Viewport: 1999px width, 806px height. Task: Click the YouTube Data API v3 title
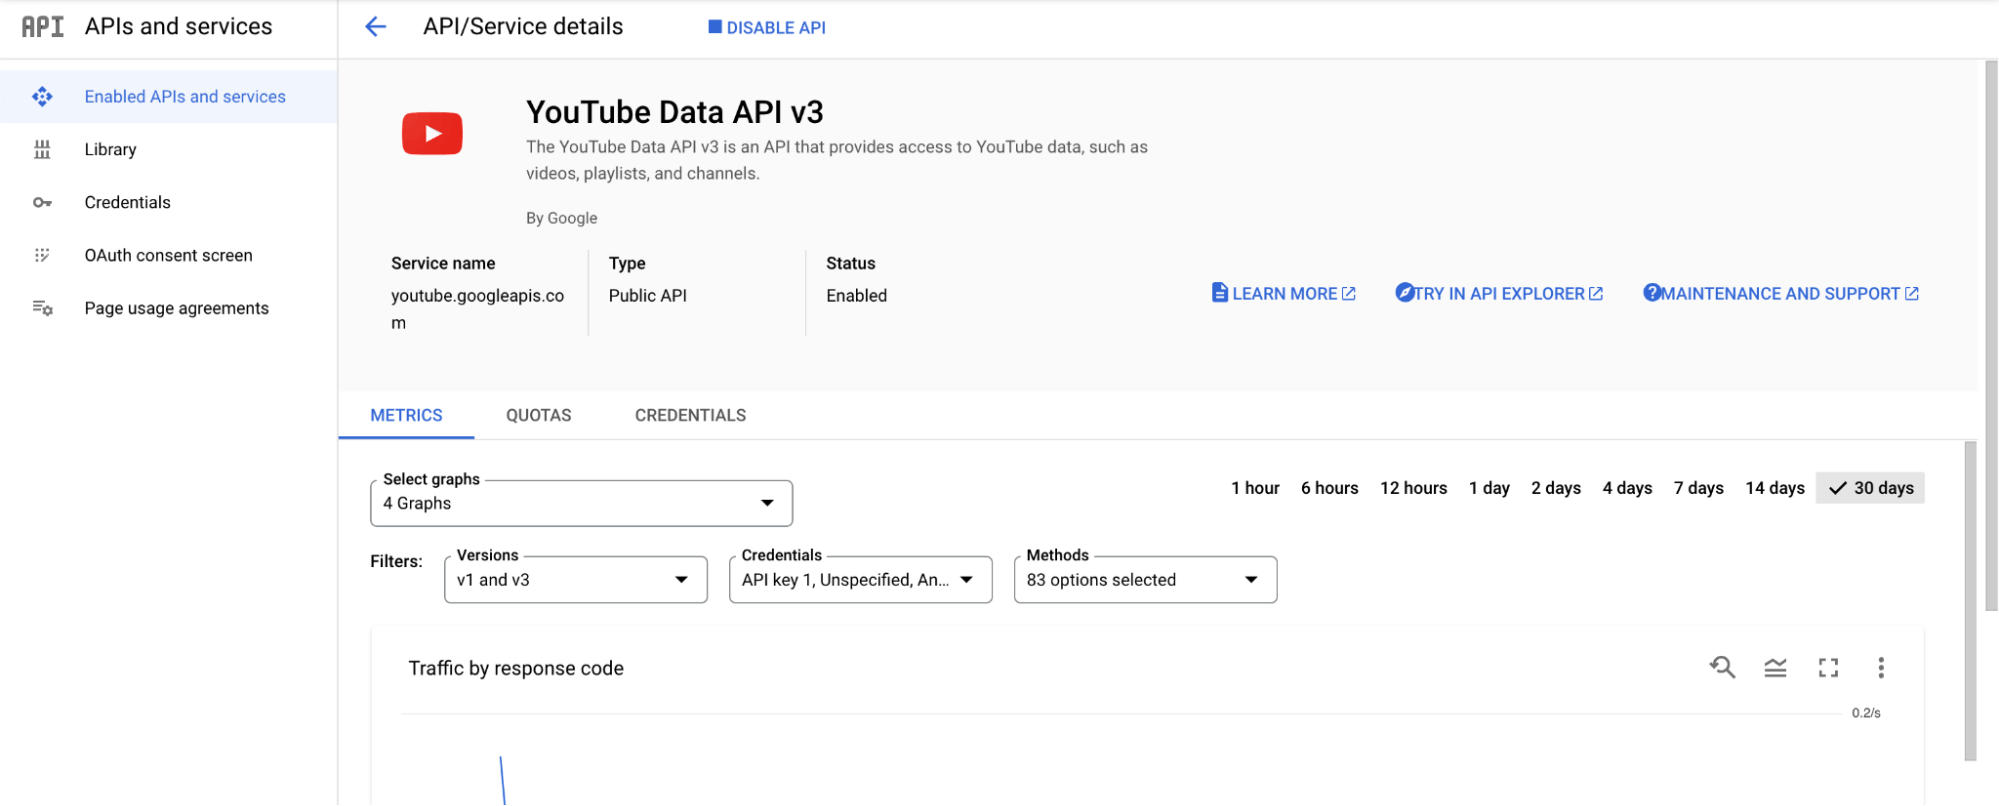[x=675, y=112]
